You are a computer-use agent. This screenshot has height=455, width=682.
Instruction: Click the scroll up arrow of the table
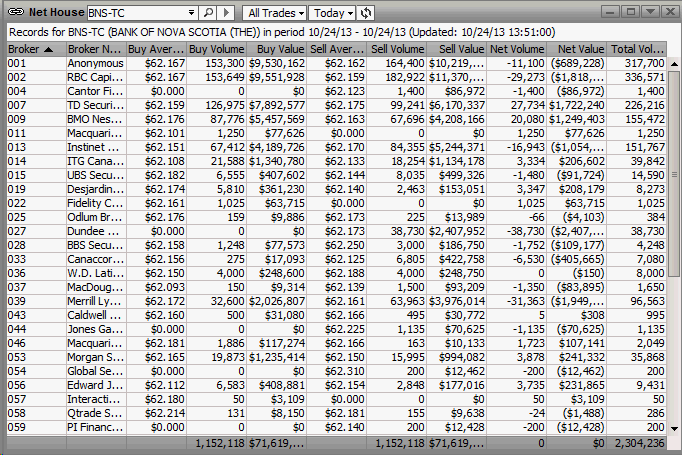[x=674, y=64]
